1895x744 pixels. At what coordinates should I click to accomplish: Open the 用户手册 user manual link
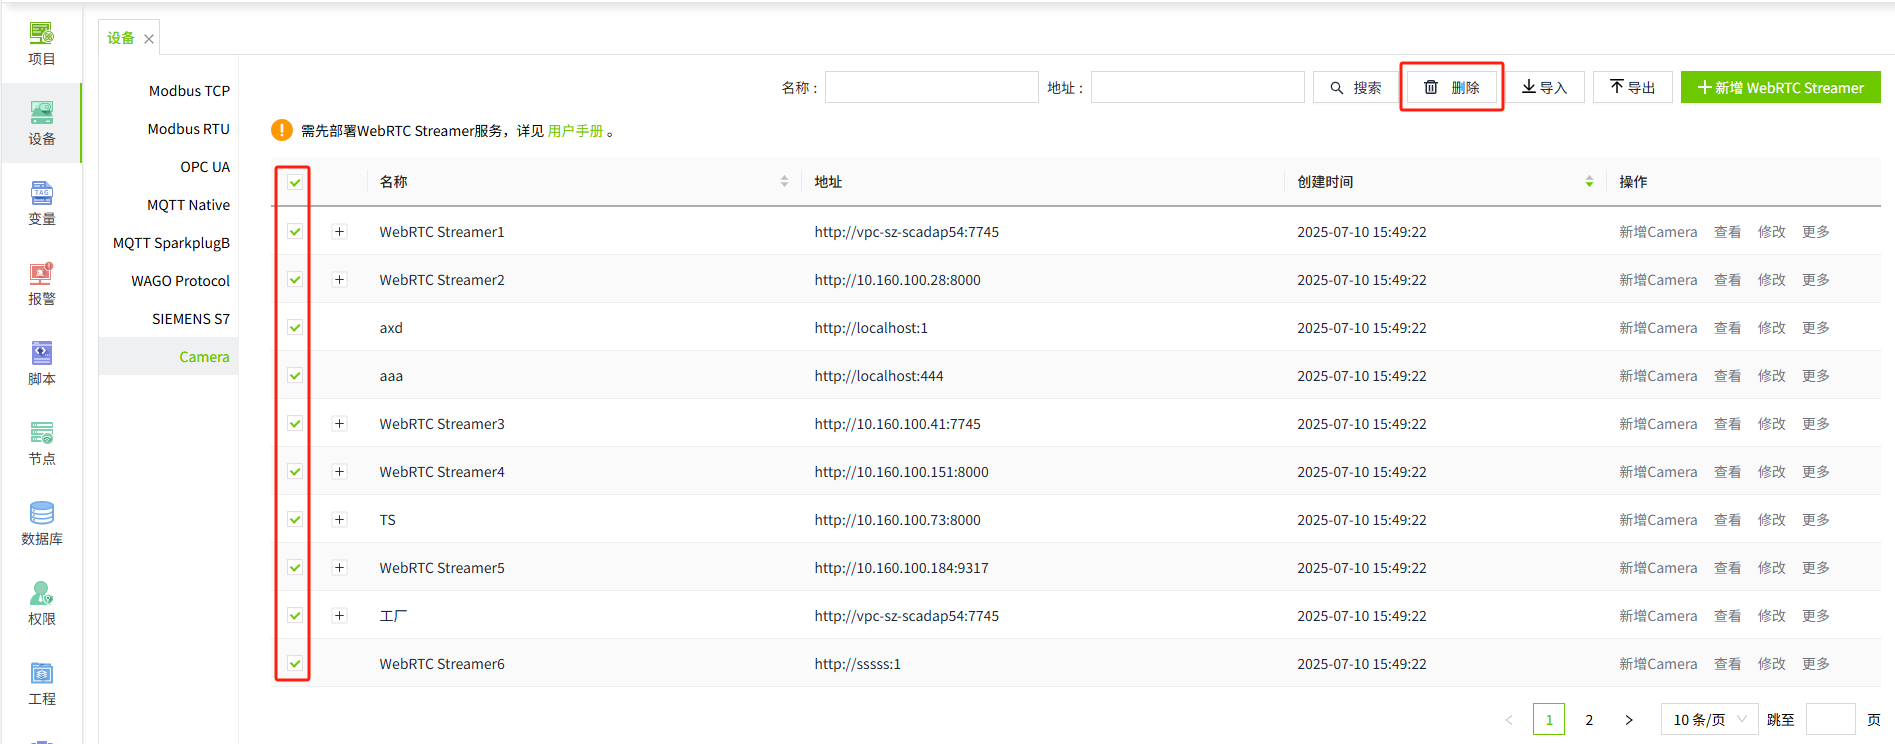pos(575,131)
